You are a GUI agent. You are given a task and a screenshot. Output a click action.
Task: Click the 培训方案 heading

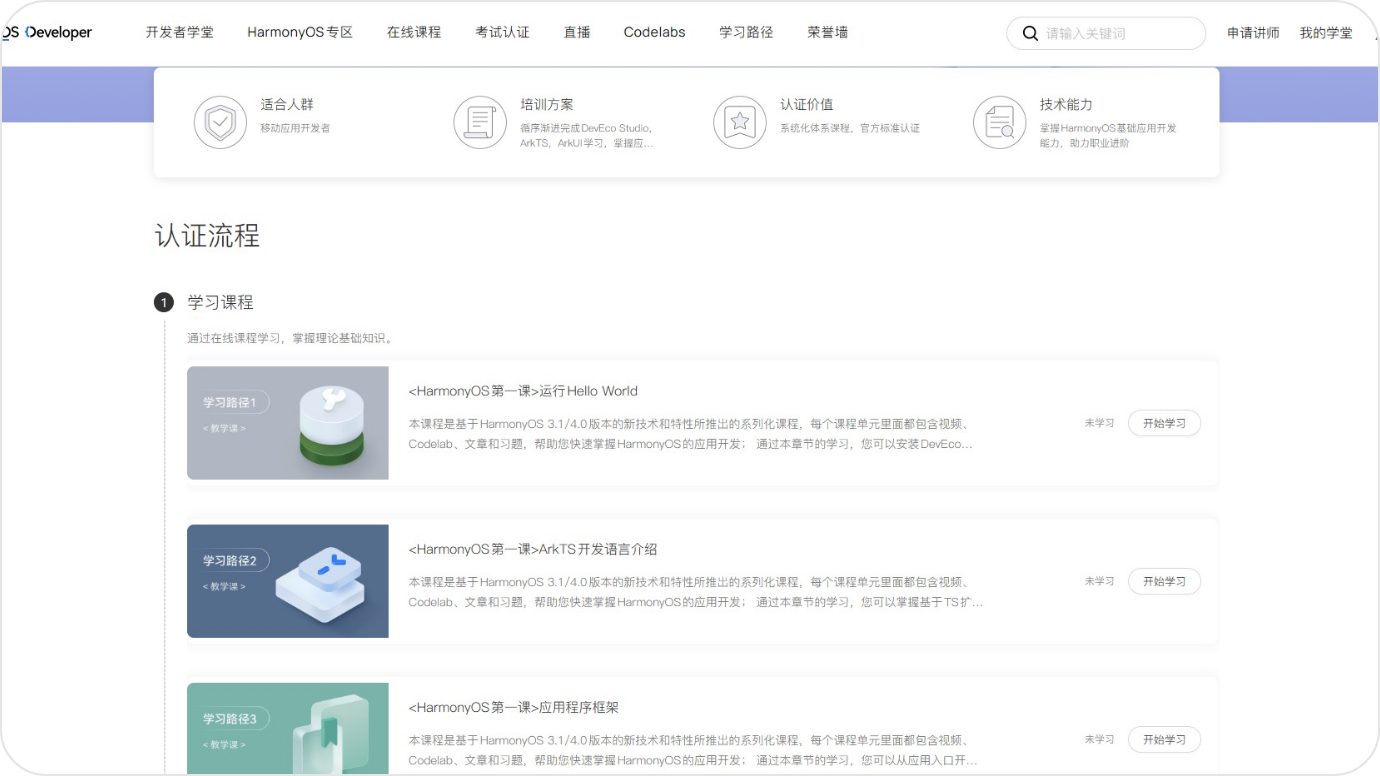pyautogui.click(x=547, y=104)
